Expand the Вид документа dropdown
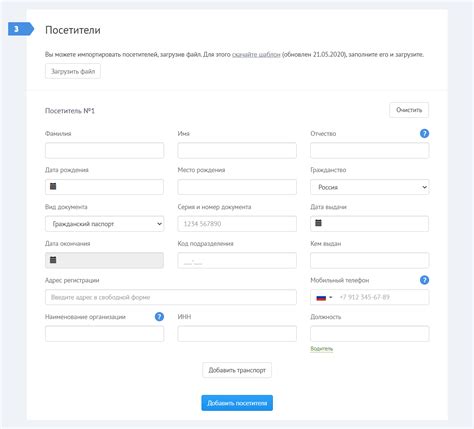 (x=104, y=224)
